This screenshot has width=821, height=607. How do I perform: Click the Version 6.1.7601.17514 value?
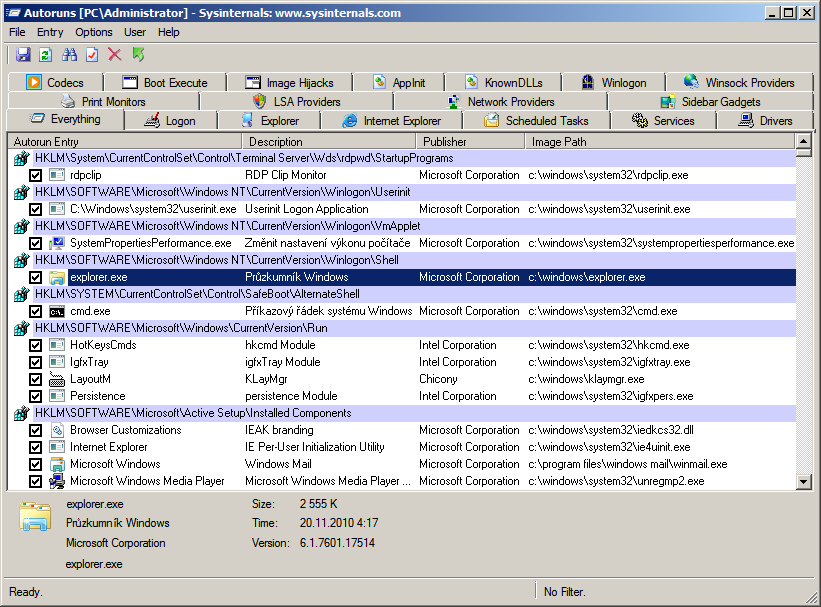click(337, 543)
